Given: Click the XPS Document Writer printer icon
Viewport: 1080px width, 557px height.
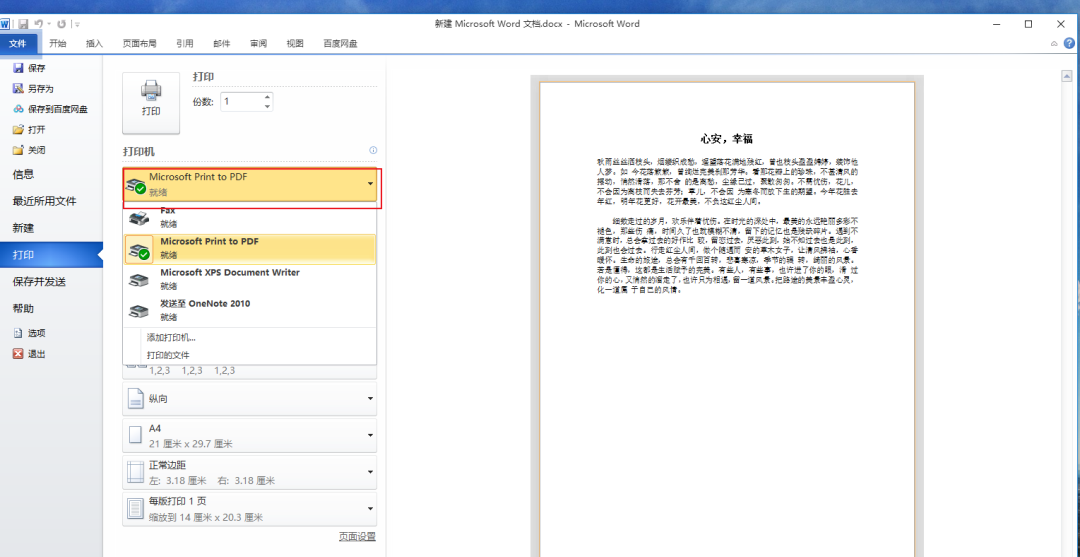Looking at the screenshot, I should [x=138, y=280].
